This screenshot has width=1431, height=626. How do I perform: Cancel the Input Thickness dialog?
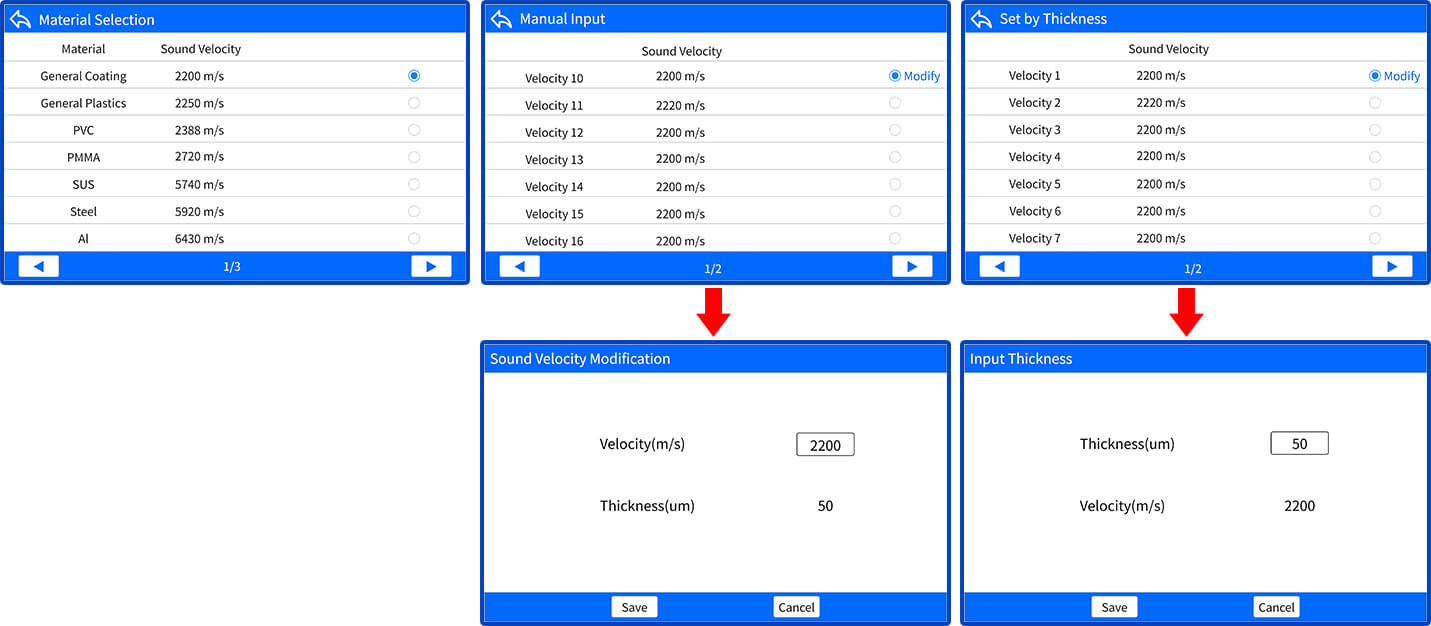(x=1276, y=607)
